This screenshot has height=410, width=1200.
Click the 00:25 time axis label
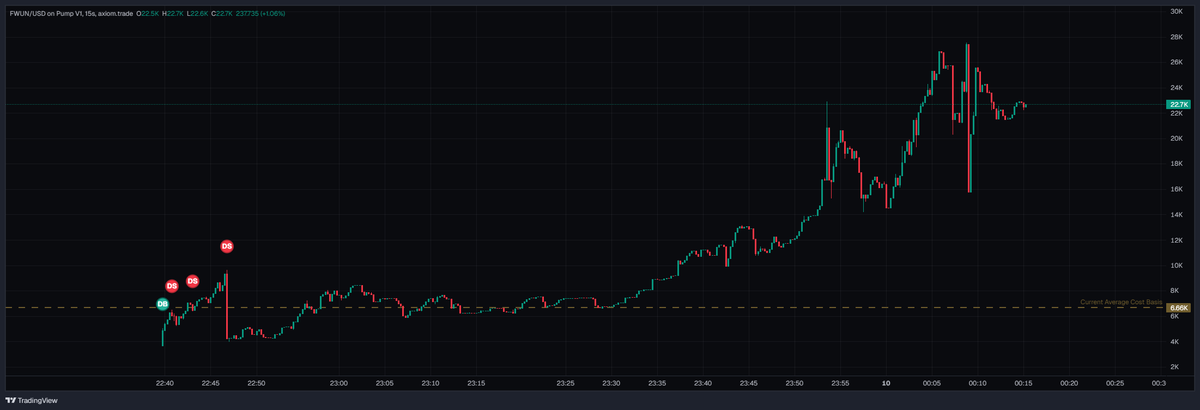click(1115, 383)
